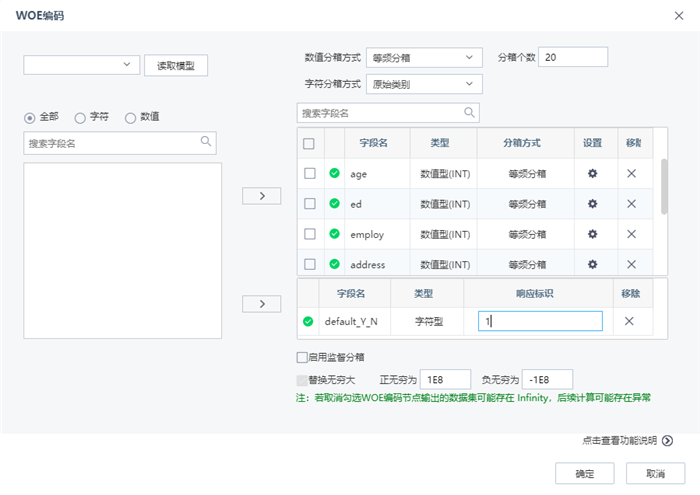Open settings gear for address field
Viewport: 700px width, 495px height.
[592, 264]
